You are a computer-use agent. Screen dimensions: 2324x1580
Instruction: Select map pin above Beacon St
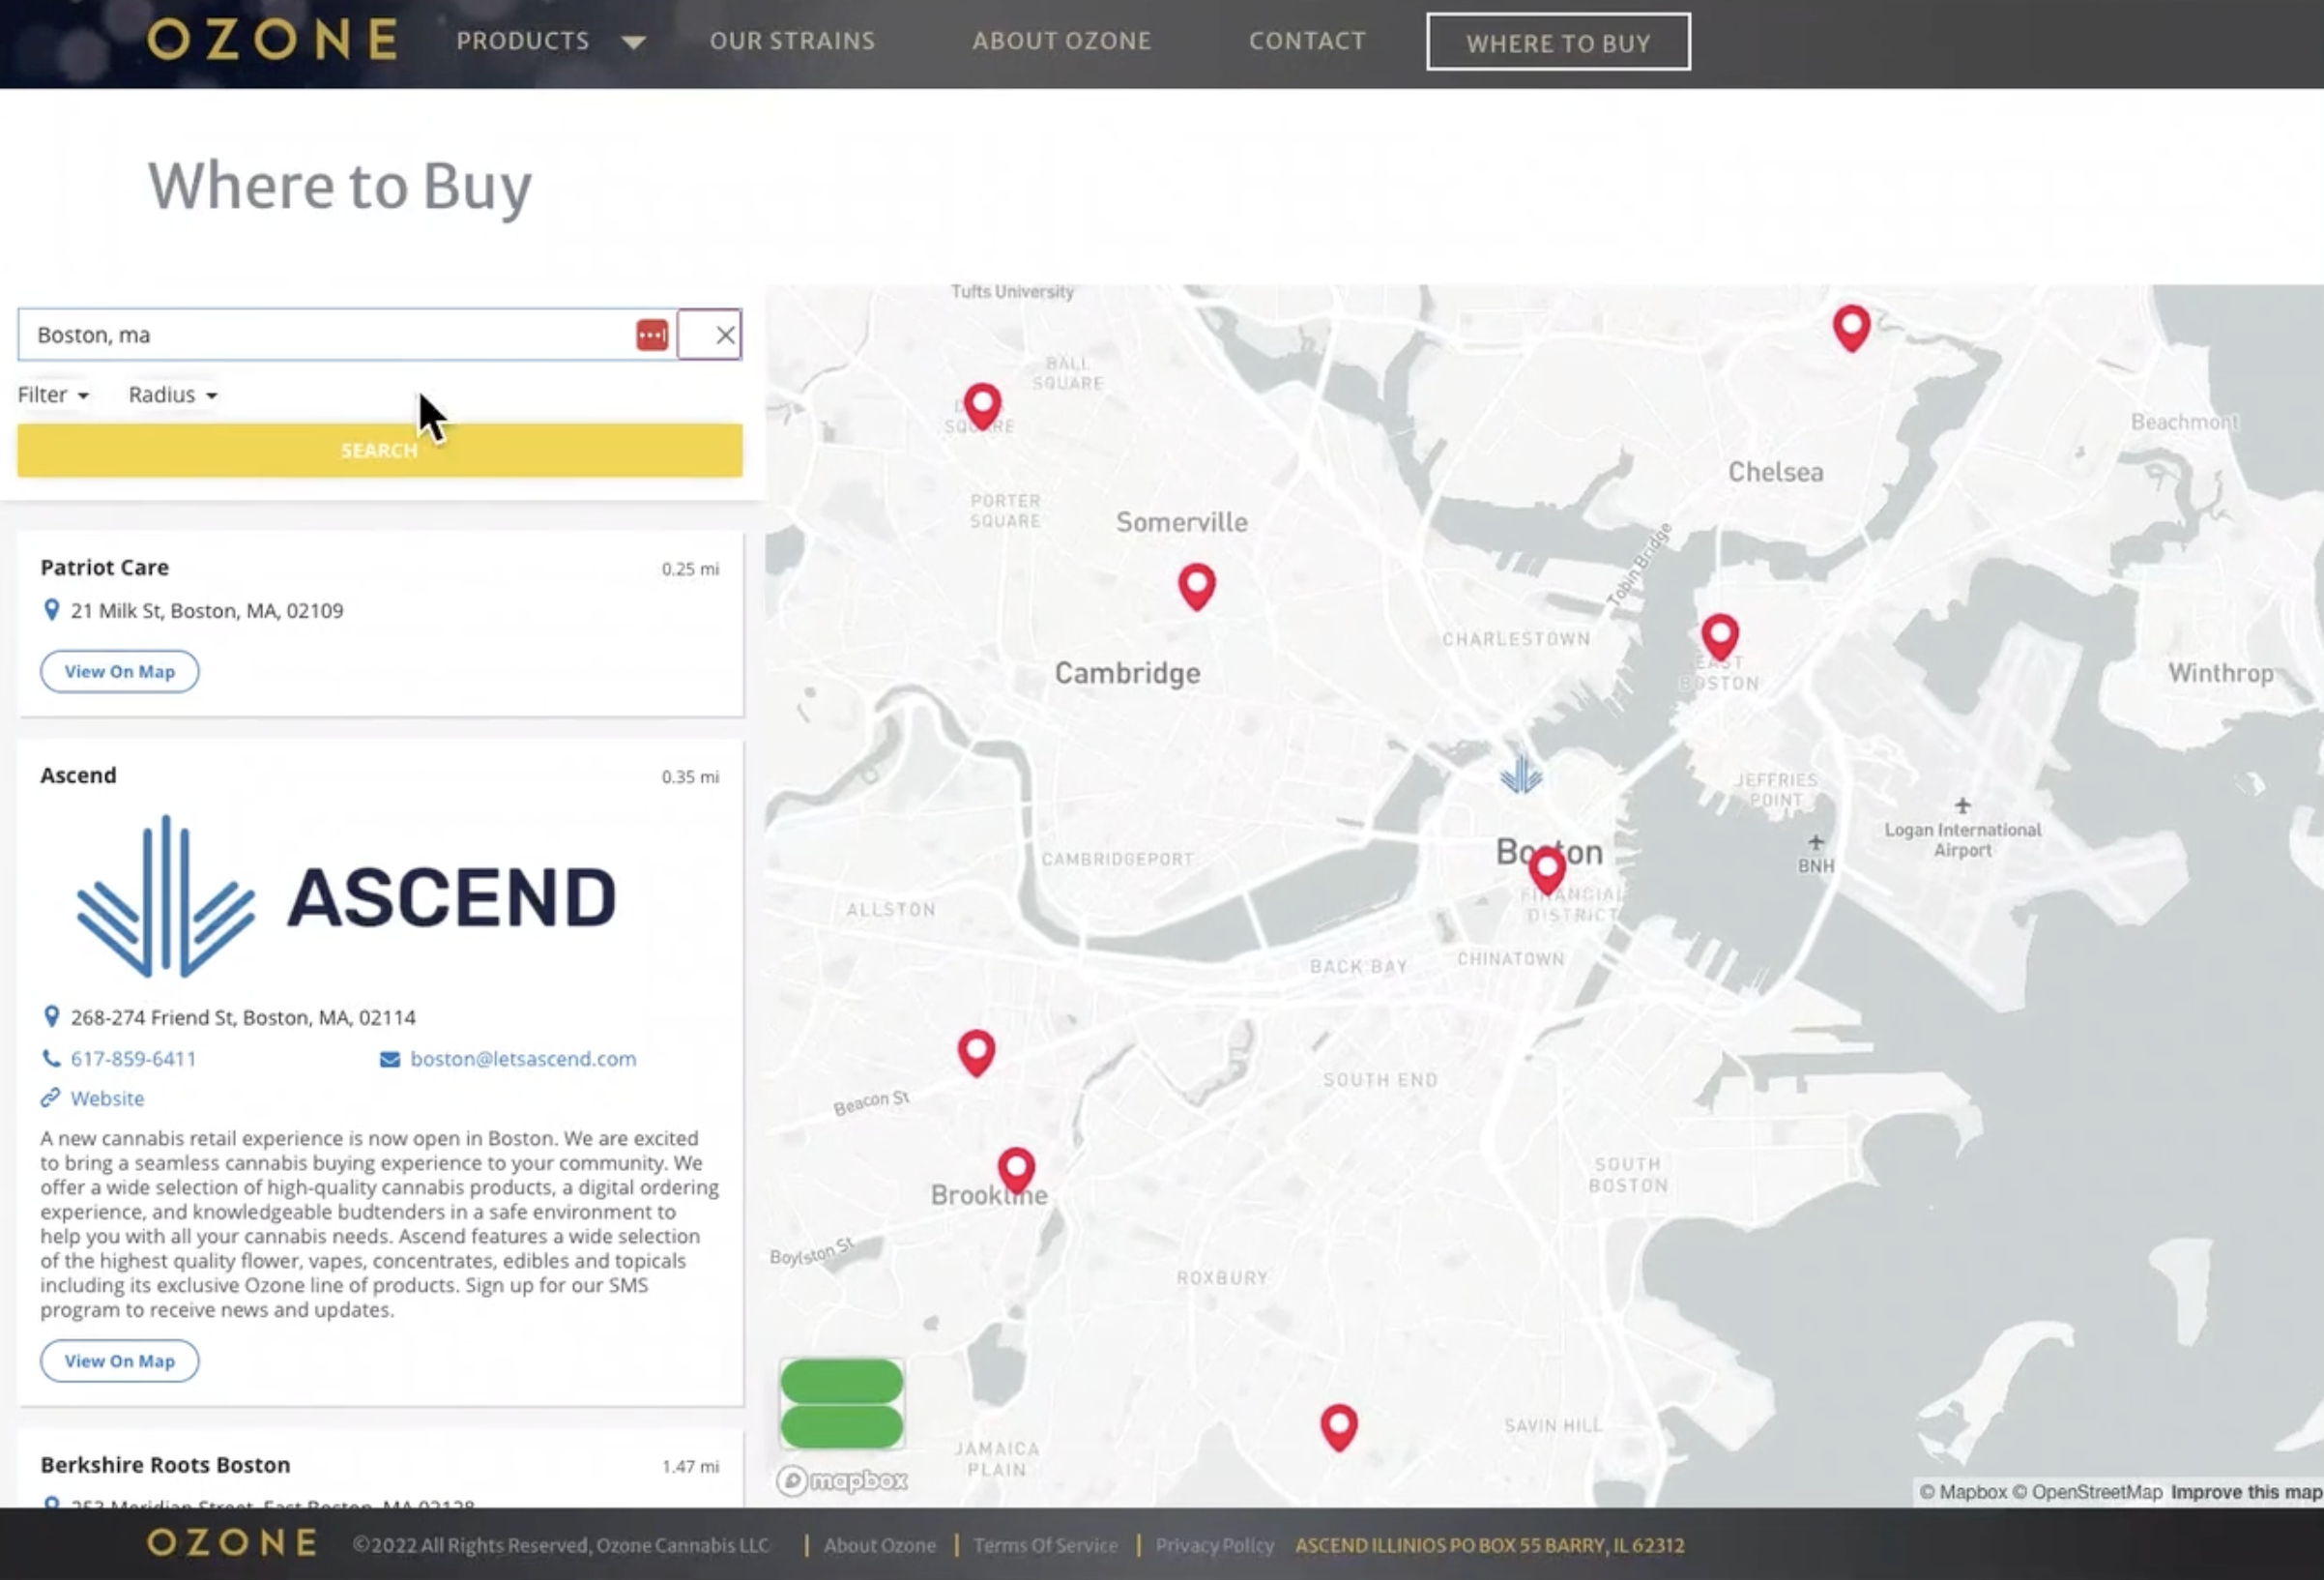tap(976, 1053)
